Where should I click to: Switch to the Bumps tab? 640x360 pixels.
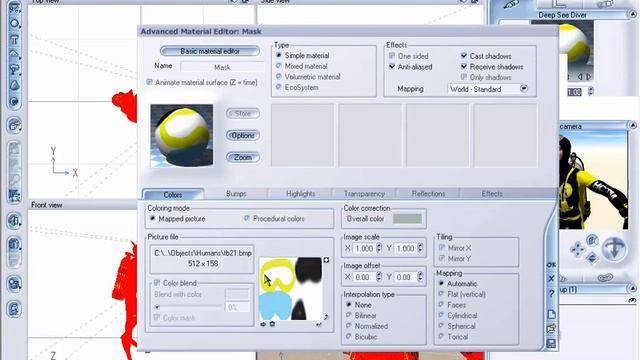(x=236, y=193)
